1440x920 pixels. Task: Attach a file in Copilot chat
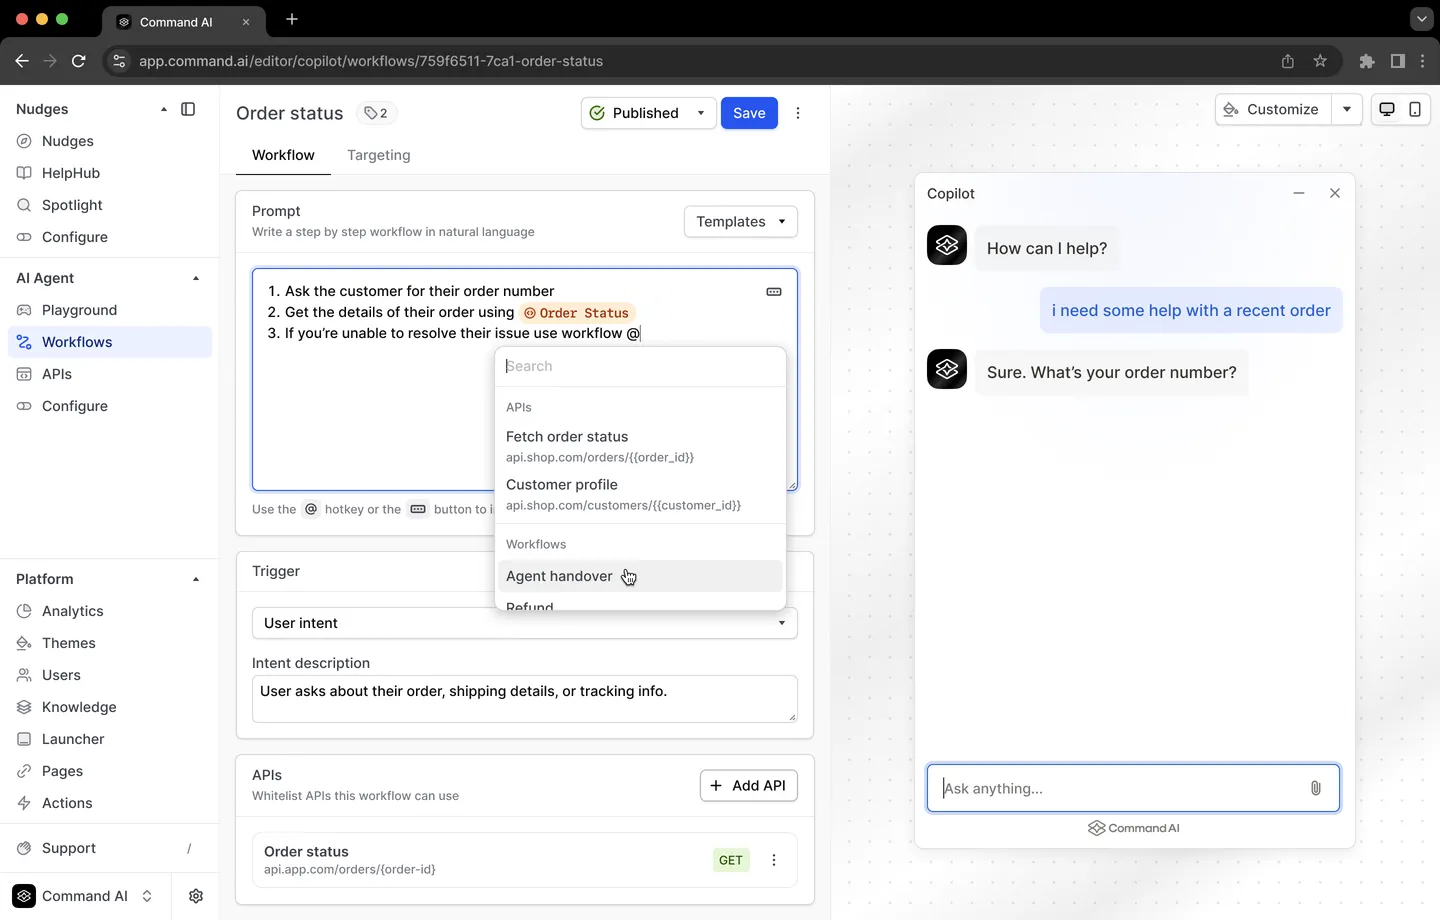click(x=1316, y=788)
